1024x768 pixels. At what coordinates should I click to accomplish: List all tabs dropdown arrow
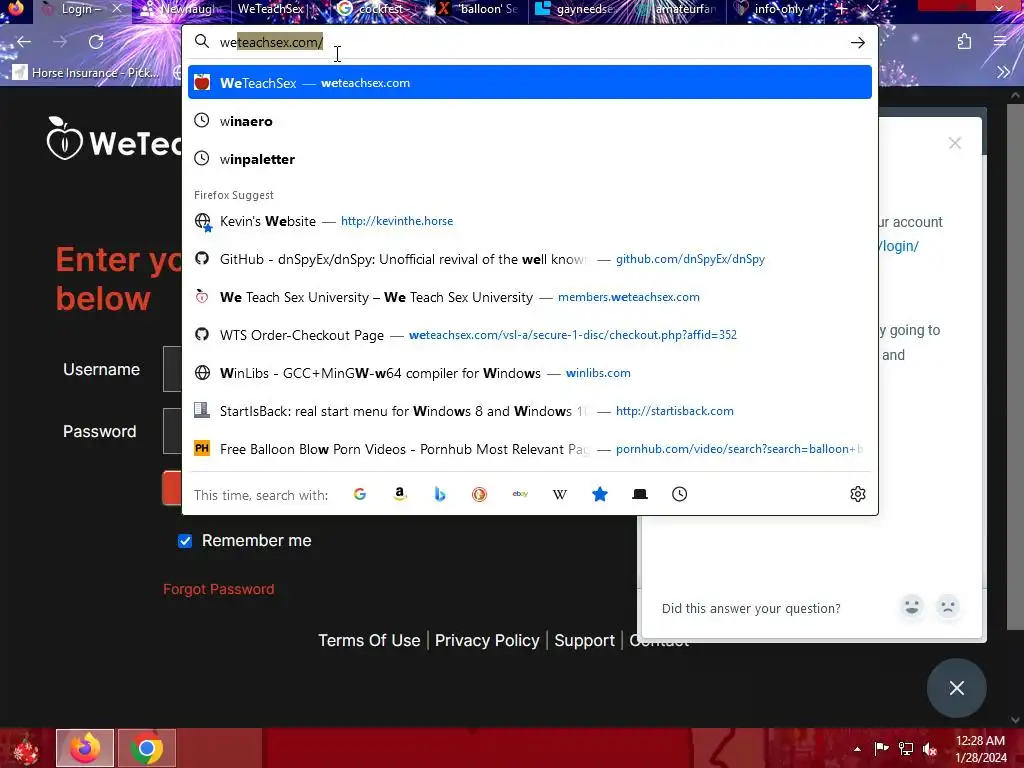click(x=872, y=9)
